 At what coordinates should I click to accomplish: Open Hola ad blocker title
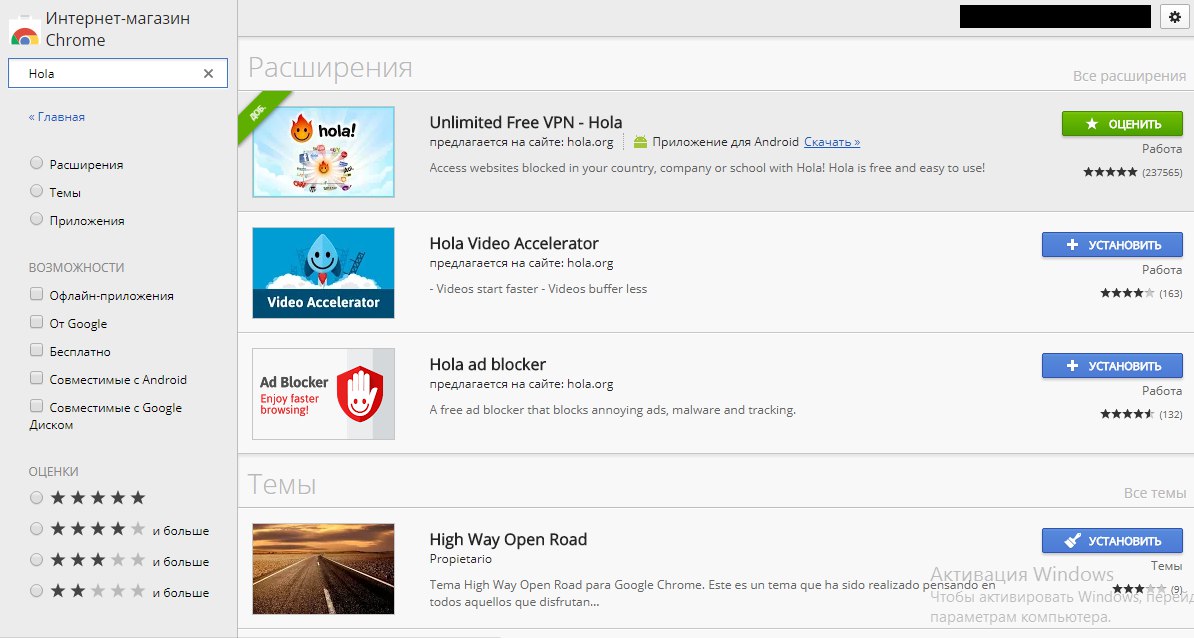coord(487,365)
